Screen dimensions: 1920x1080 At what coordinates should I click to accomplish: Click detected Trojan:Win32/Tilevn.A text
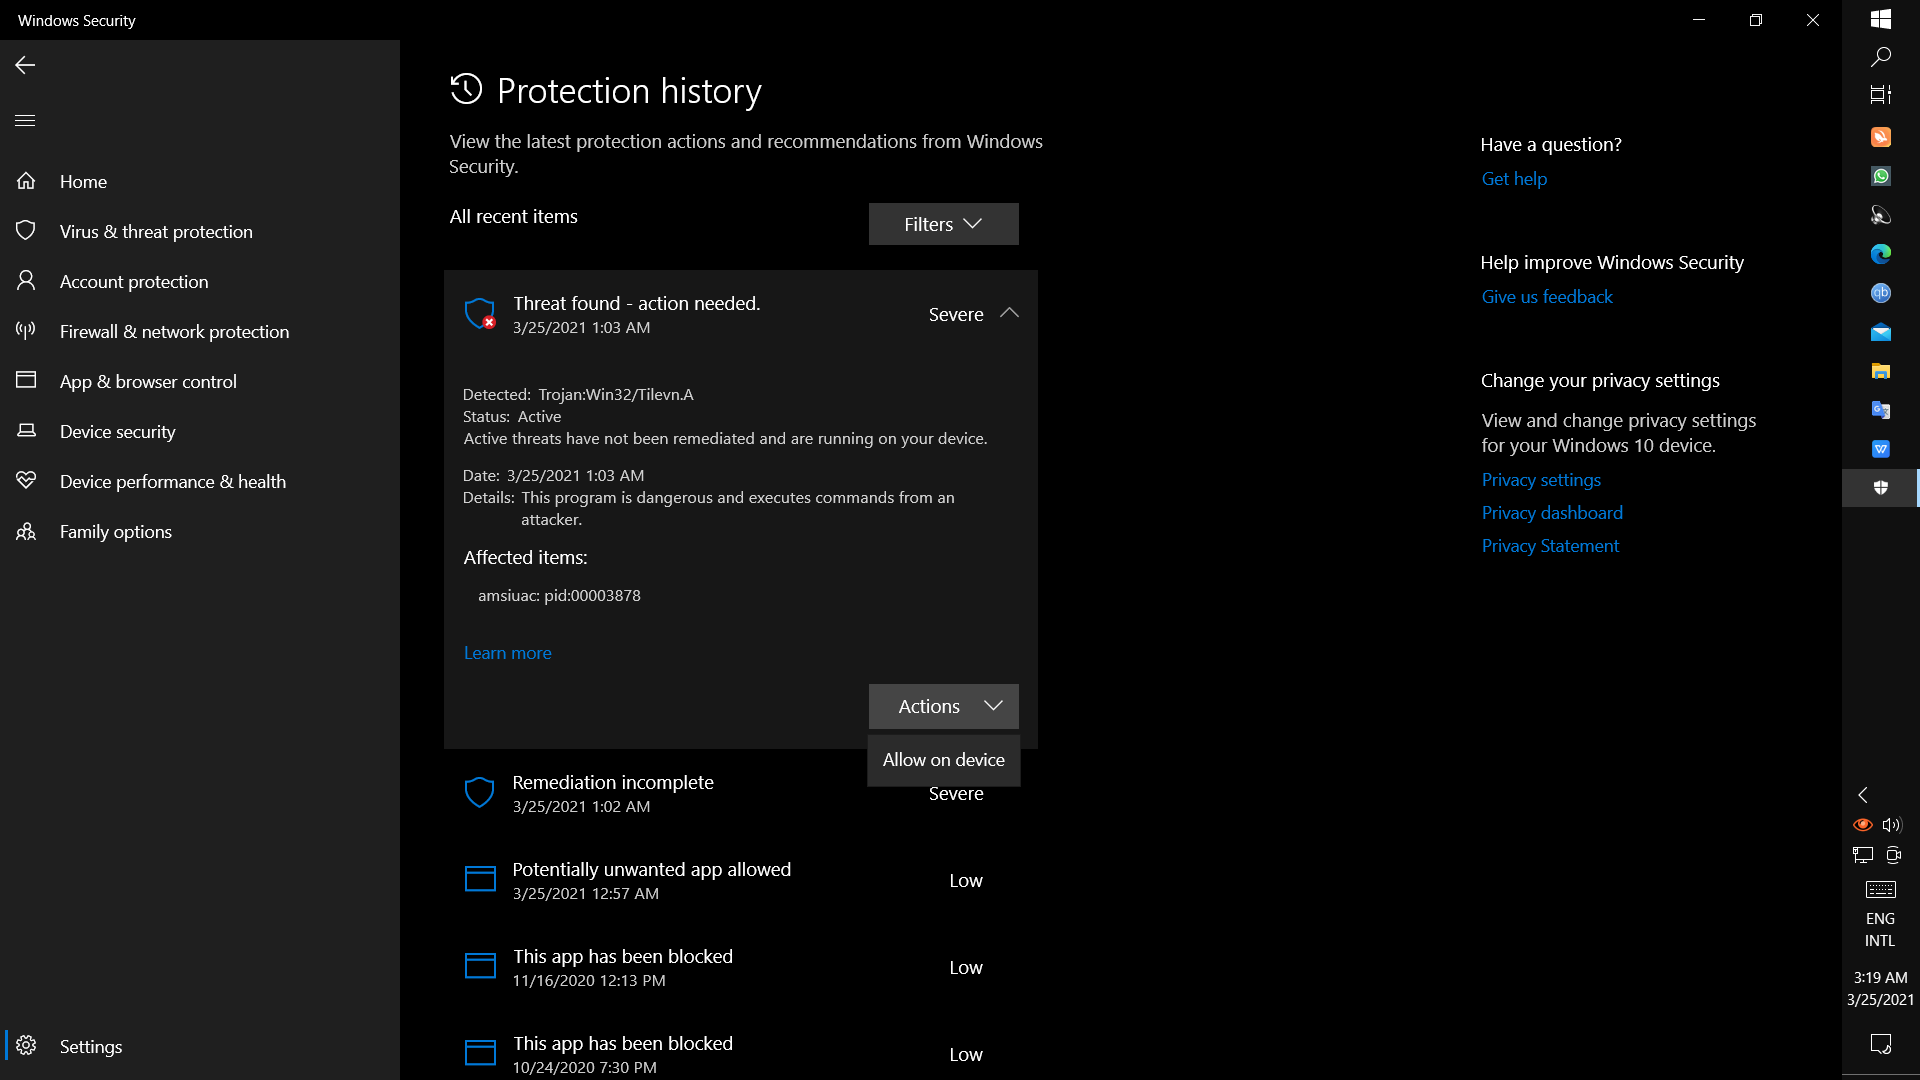[x=616, y=394]
